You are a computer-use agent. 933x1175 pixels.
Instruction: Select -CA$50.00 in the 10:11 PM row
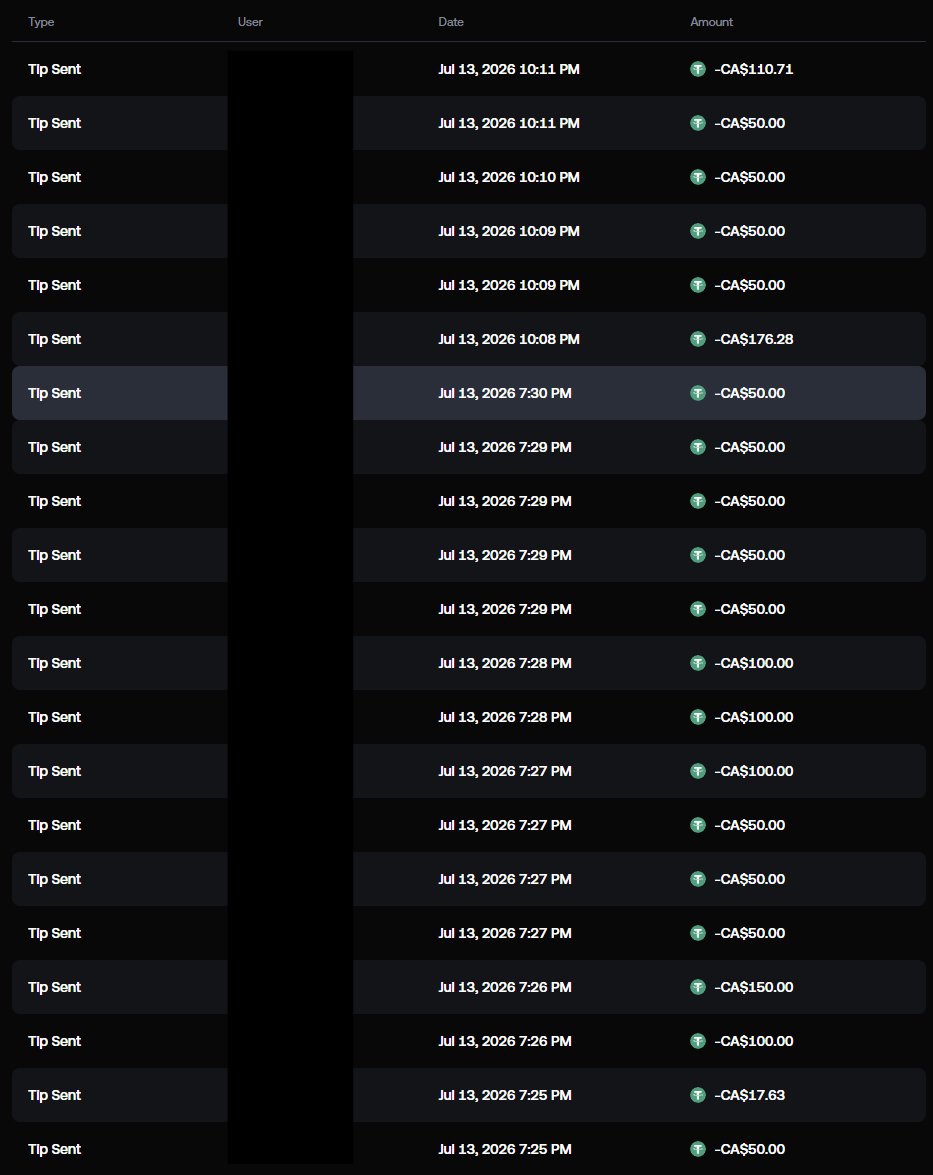[749, 123]
